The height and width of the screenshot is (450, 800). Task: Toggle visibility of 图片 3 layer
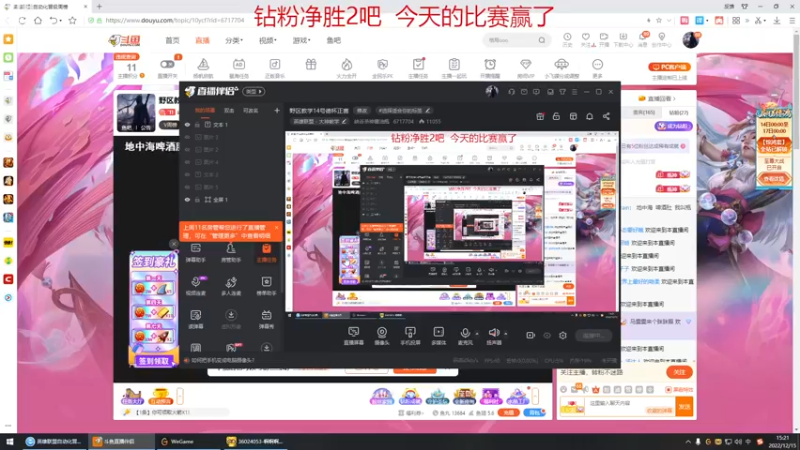tap(187, 137)
